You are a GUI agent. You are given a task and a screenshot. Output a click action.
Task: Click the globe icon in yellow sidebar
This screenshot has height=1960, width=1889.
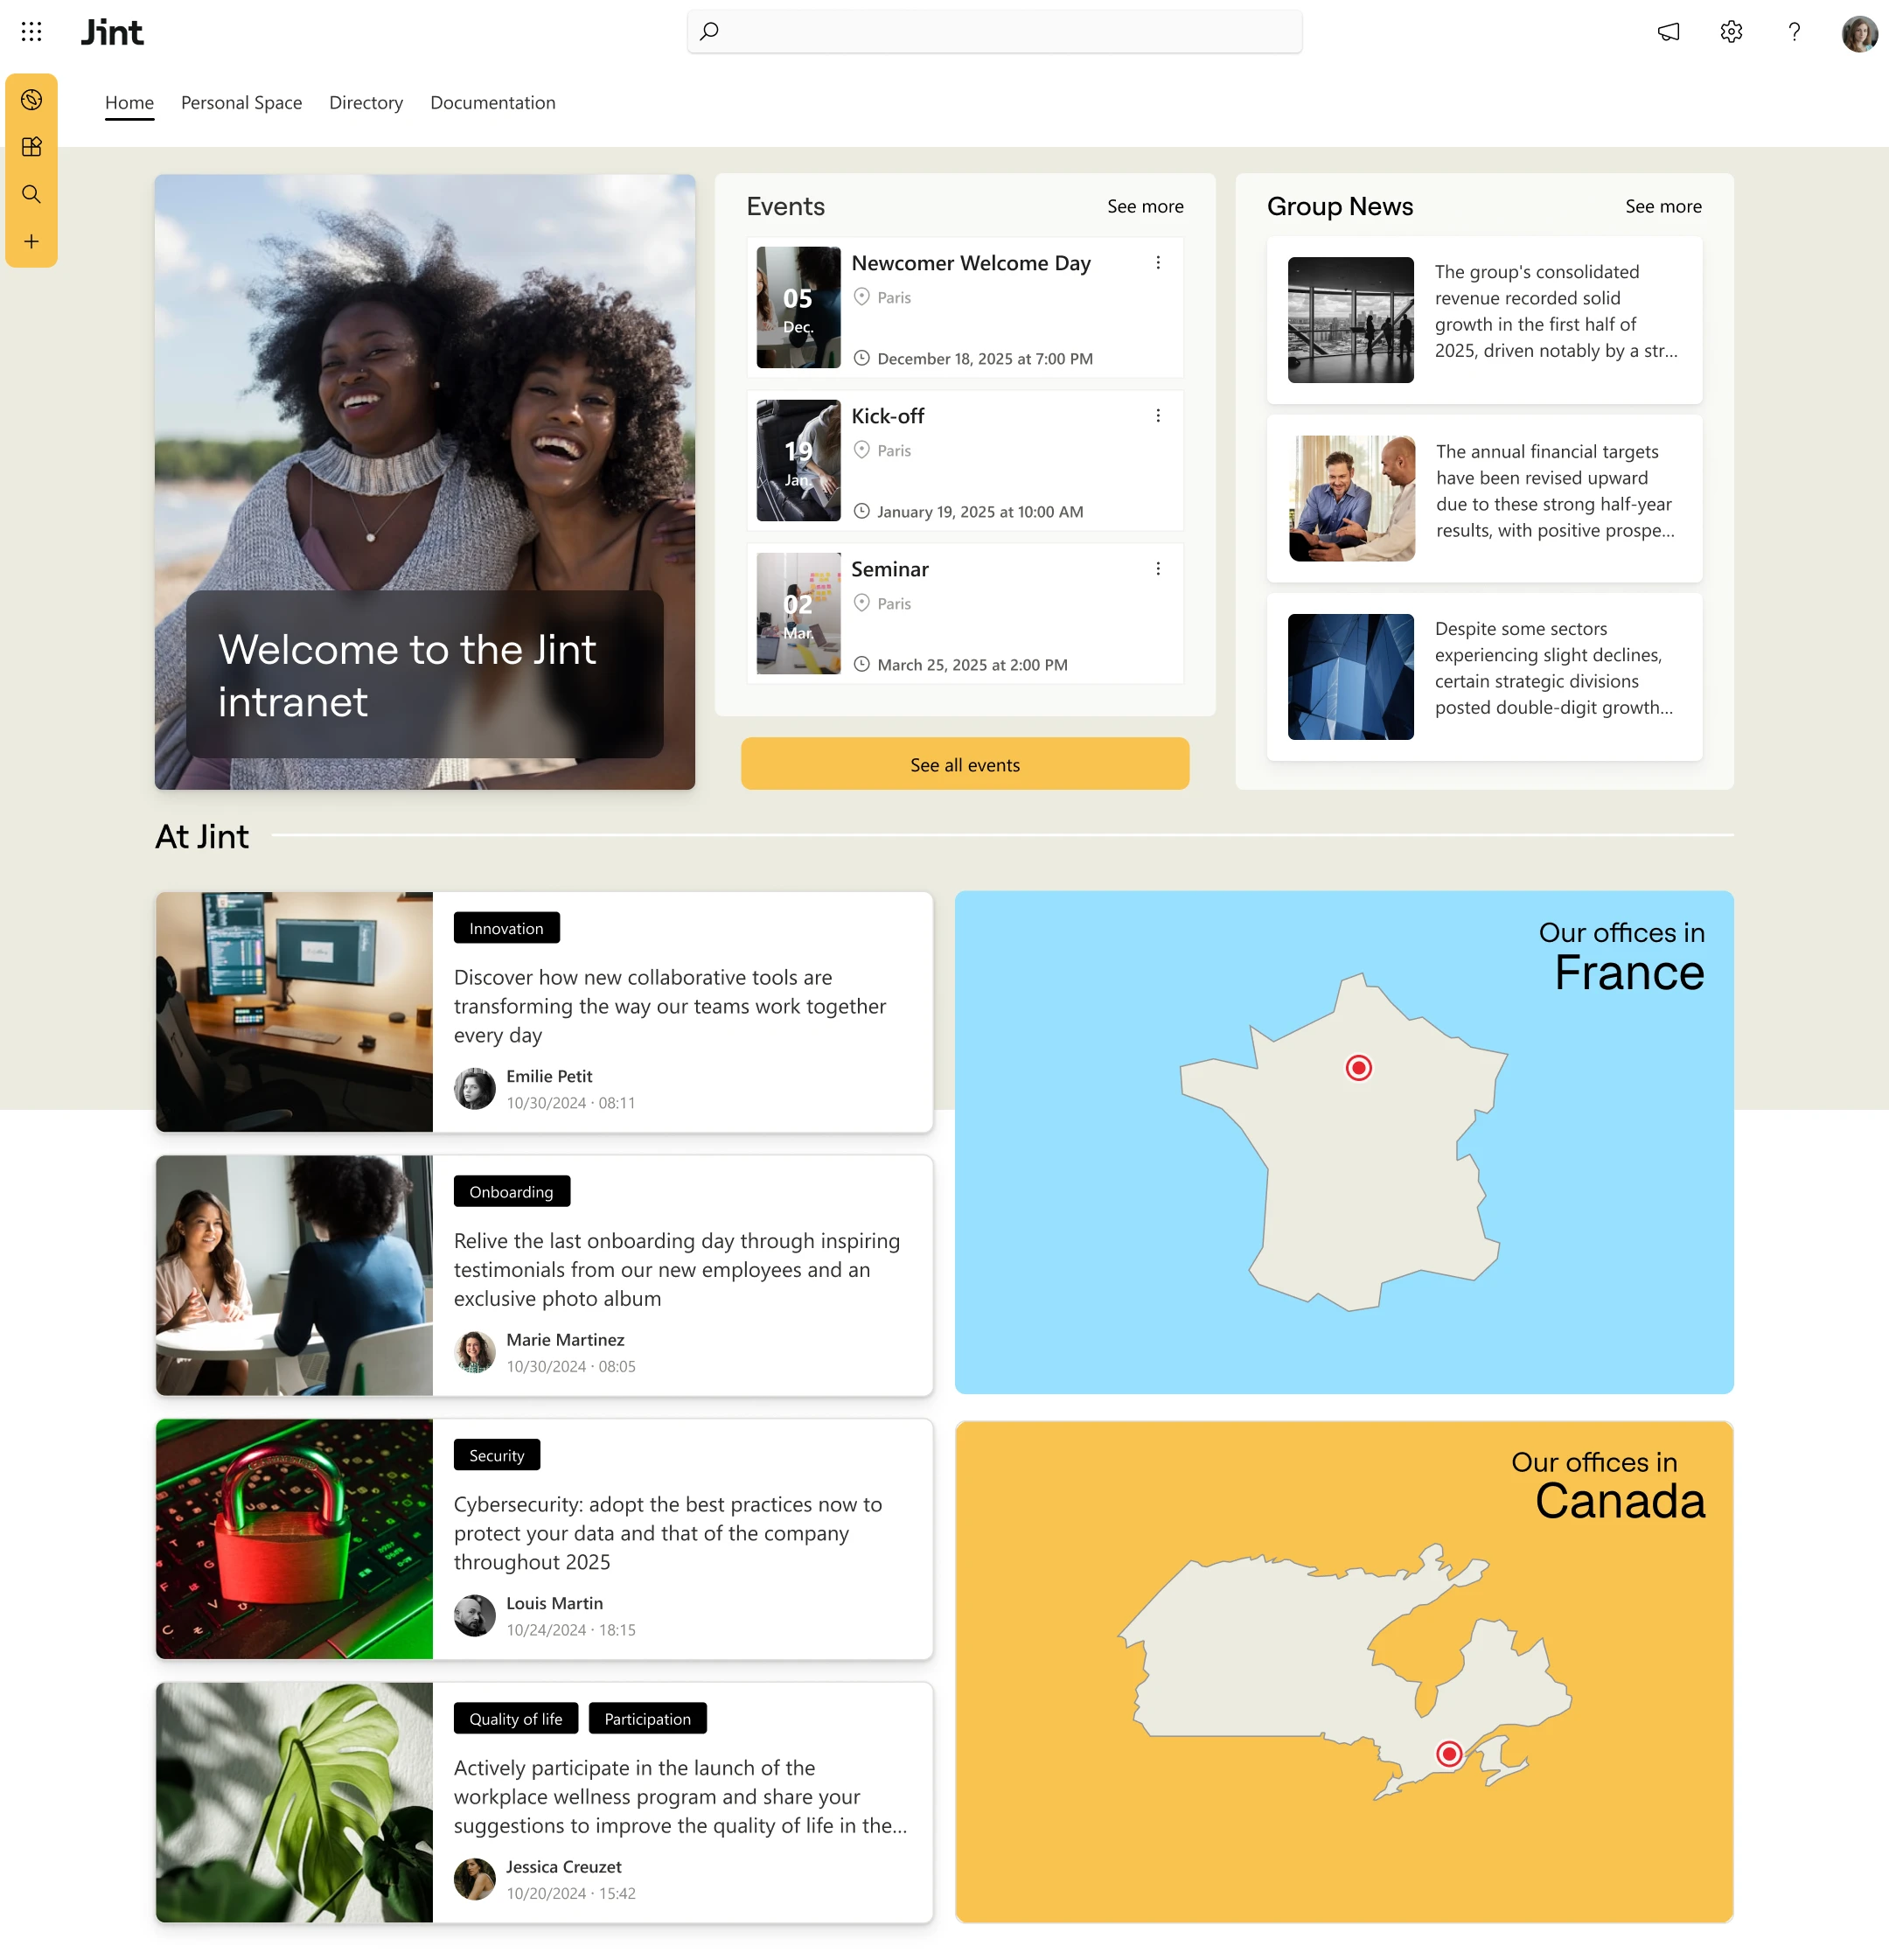click(x=31, y=100)
